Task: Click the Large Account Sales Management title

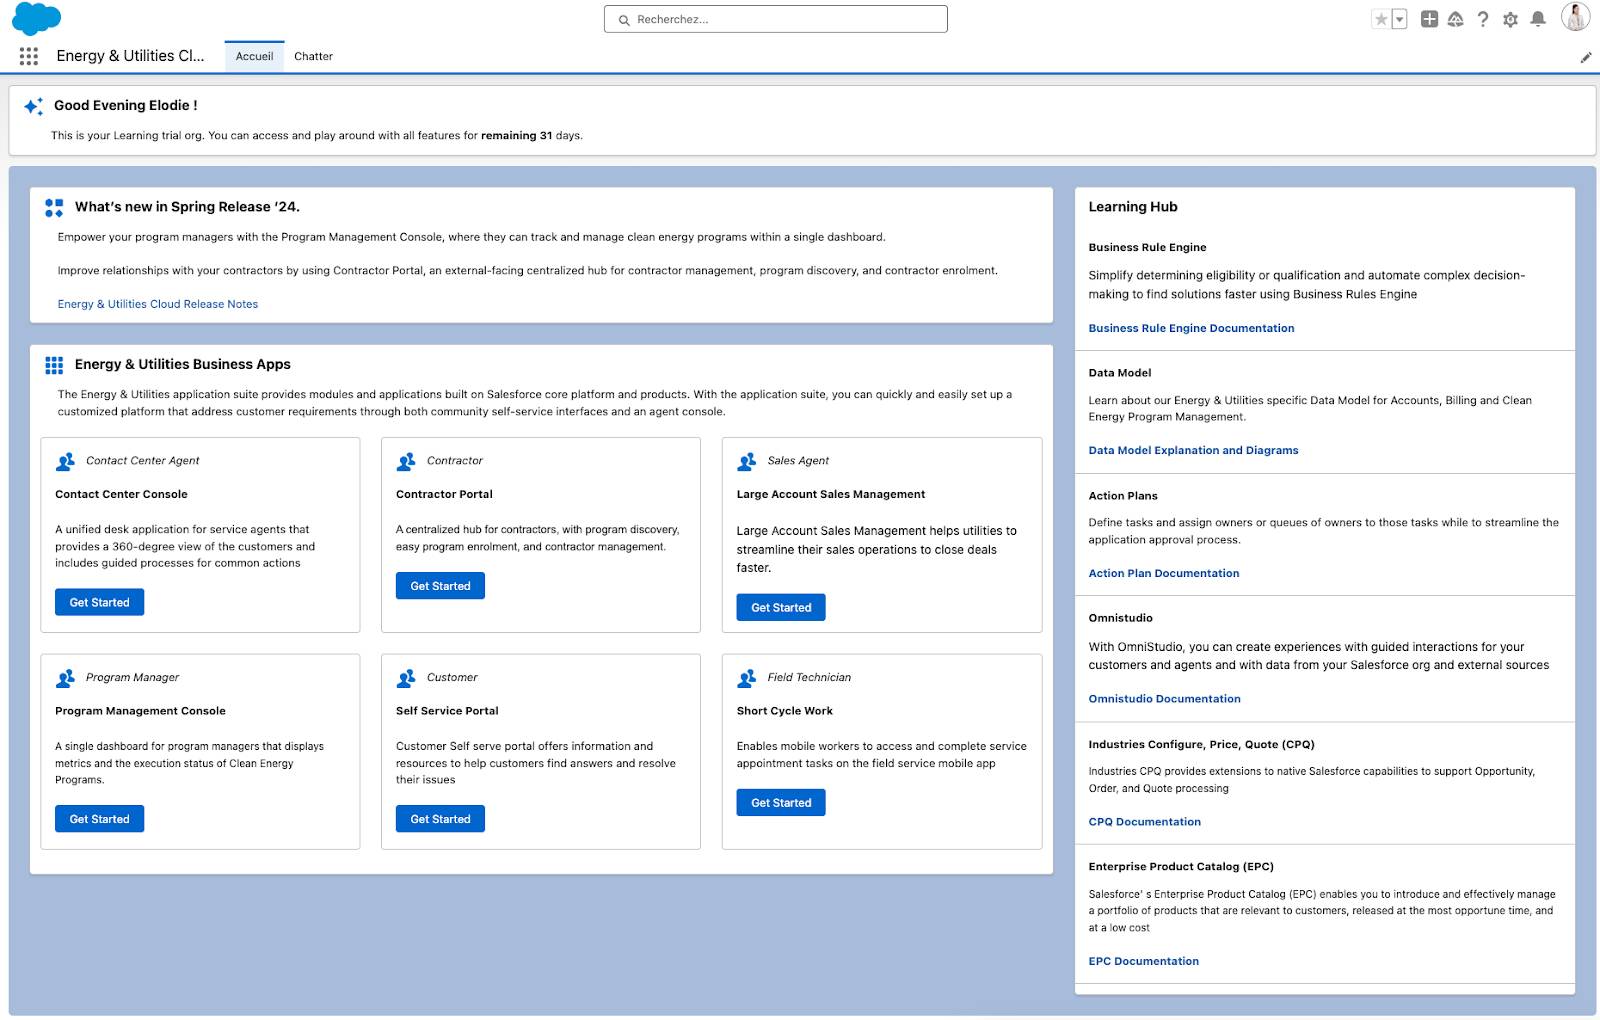Action: (831, 494)
